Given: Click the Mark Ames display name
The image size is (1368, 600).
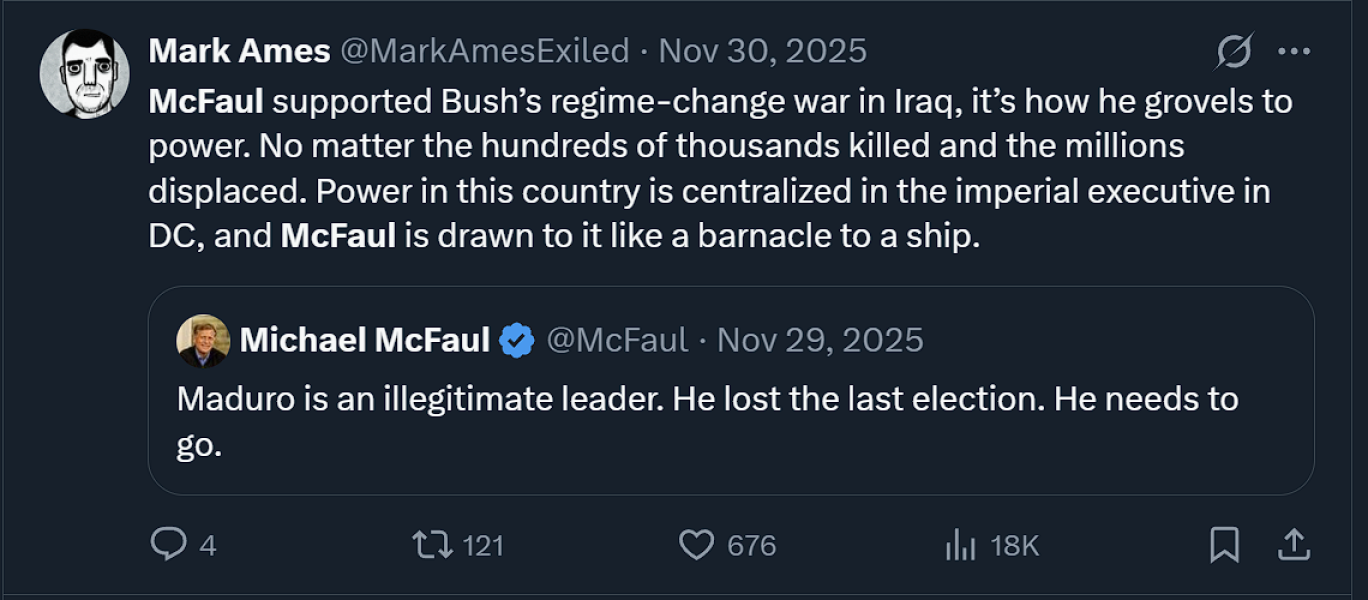Looking at the screenshot, I should point(239,51).
